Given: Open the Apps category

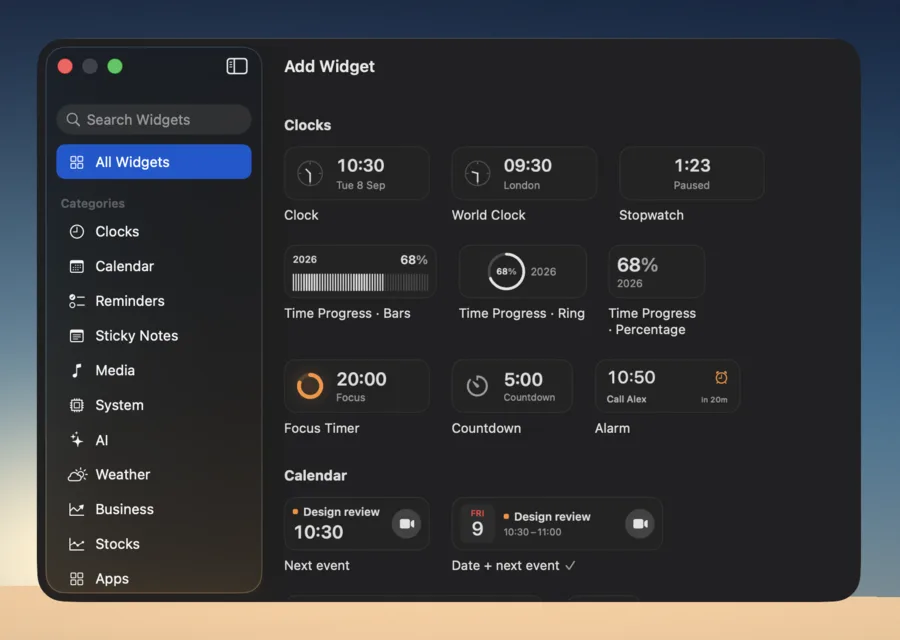Looking at the screenshot, I should (154, 579).
